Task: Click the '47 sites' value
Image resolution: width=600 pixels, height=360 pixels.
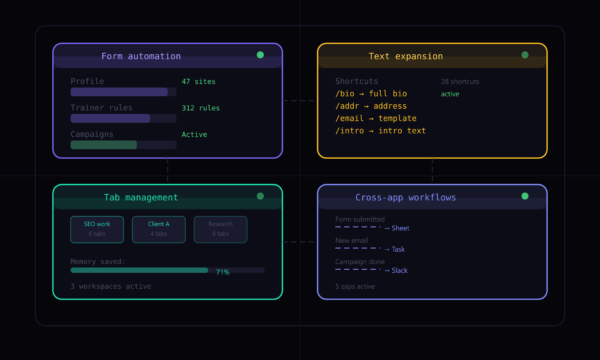Action: [198, 81]
